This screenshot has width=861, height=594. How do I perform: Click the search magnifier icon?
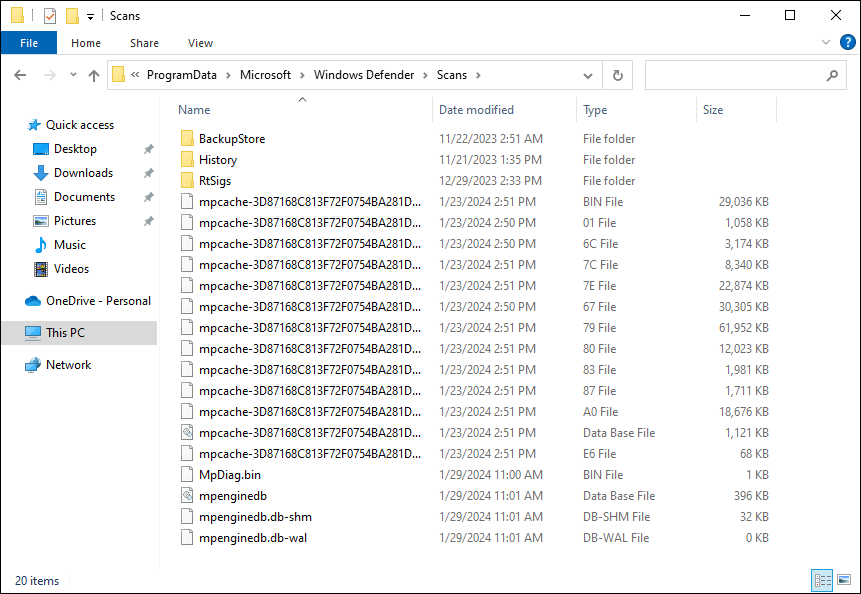(x=832, y=75)
